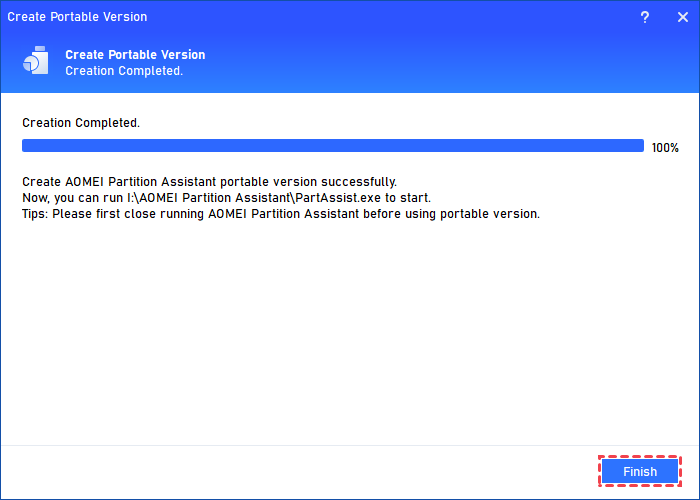Click the Finish button
The image size is (700, 500).
coord(640,471)
